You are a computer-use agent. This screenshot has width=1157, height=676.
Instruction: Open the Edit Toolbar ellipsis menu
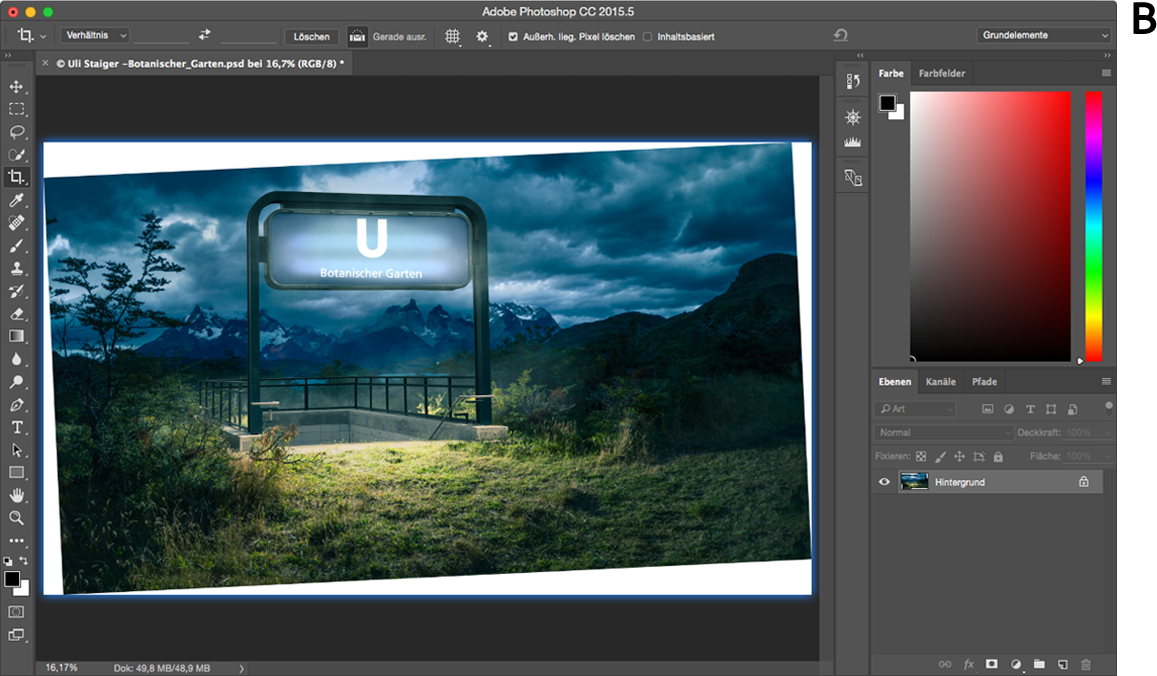coord(16,540)
